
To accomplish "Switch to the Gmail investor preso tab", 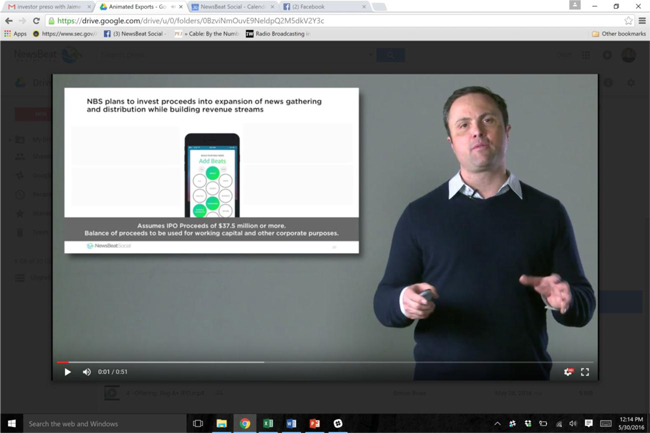I will pos(46,7).
